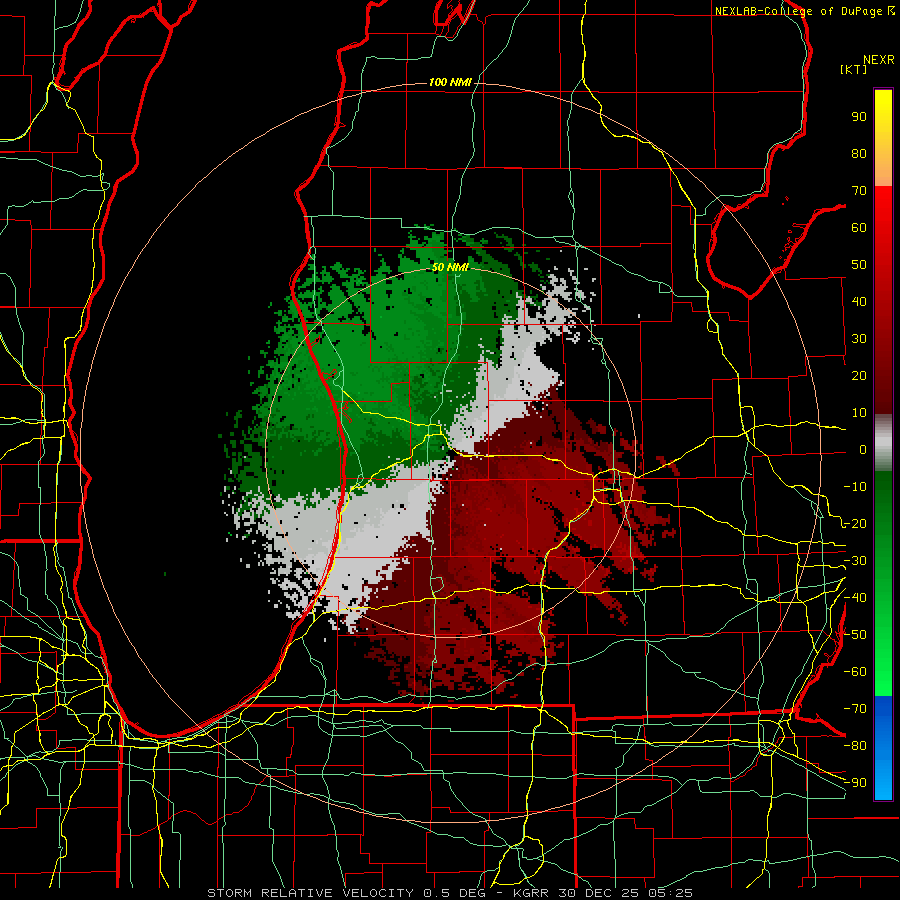Click the -70 value on velocity scale
The height and width of the screenshot is (900, 900).
855,709
